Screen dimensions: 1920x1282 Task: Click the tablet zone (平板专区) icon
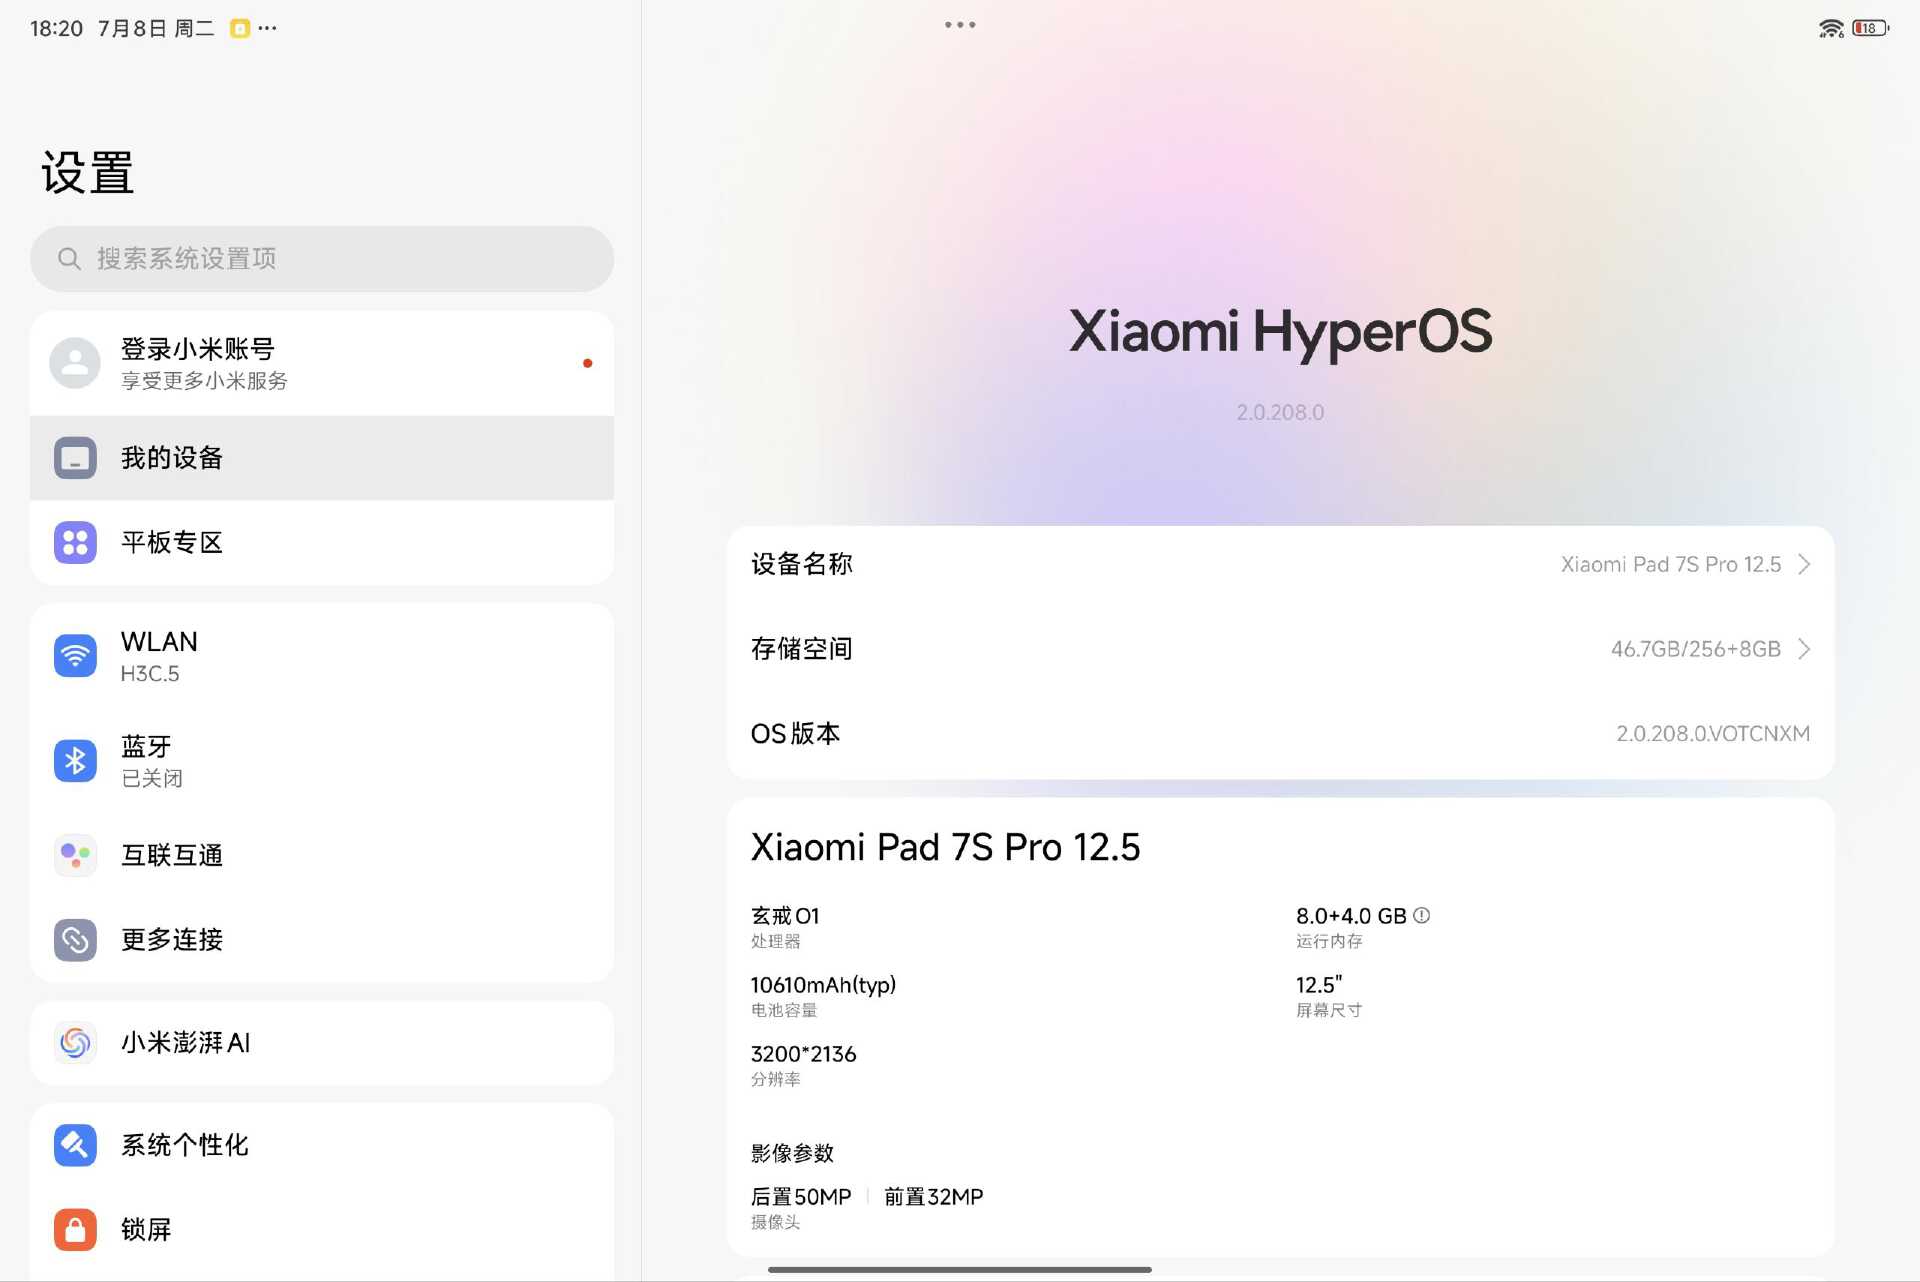point(75,543)
